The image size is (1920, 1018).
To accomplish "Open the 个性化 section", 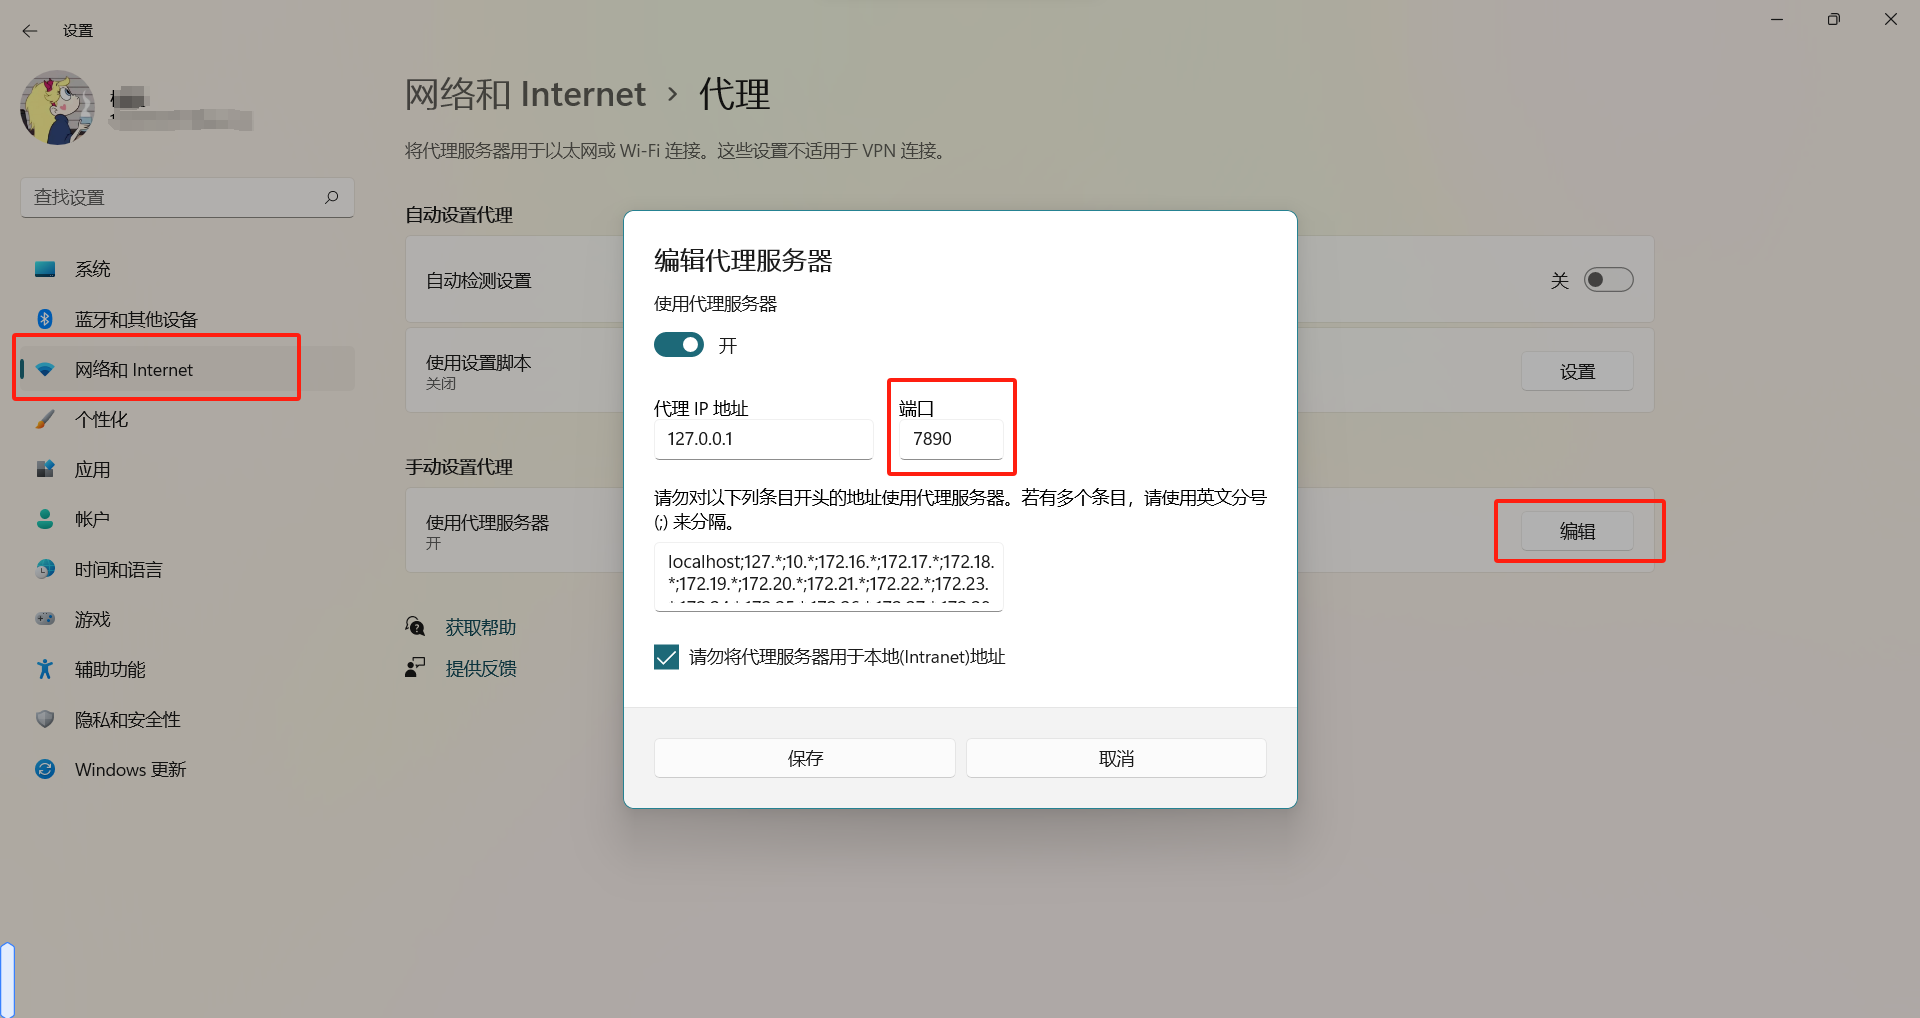I will (x=101, y=419).
